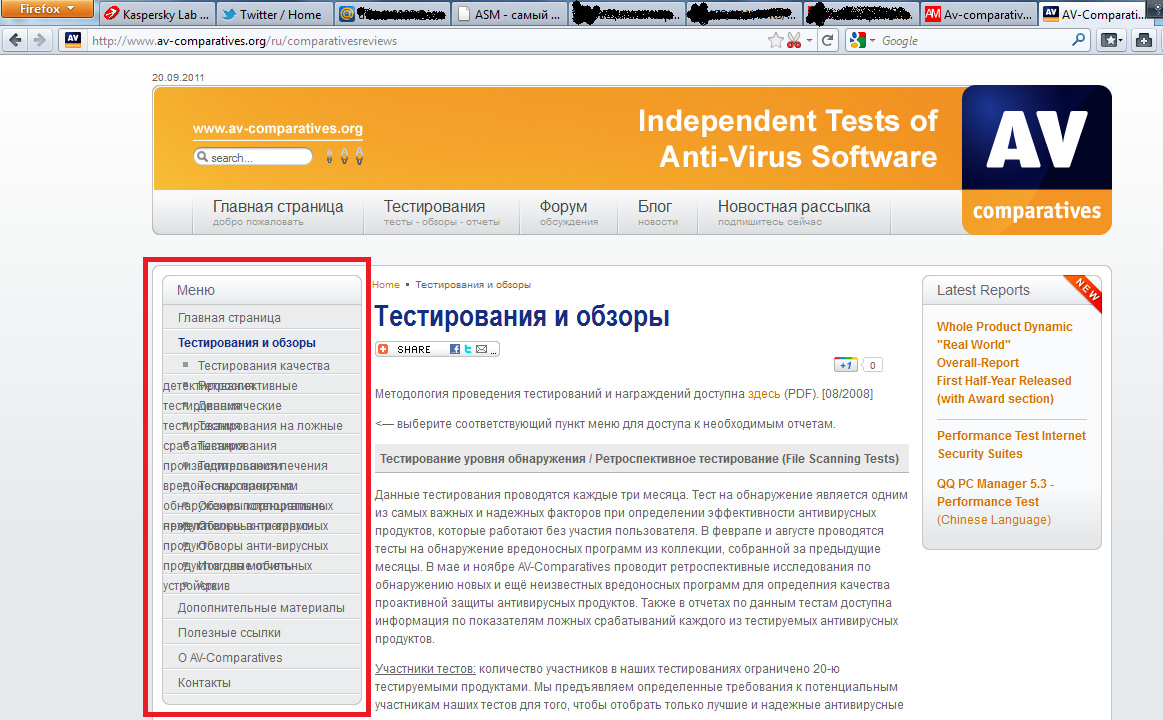Select Тестирования качества sidebar subitem
The height and width of the screenshot is (720, 1163).
click(x=263, y=366)
